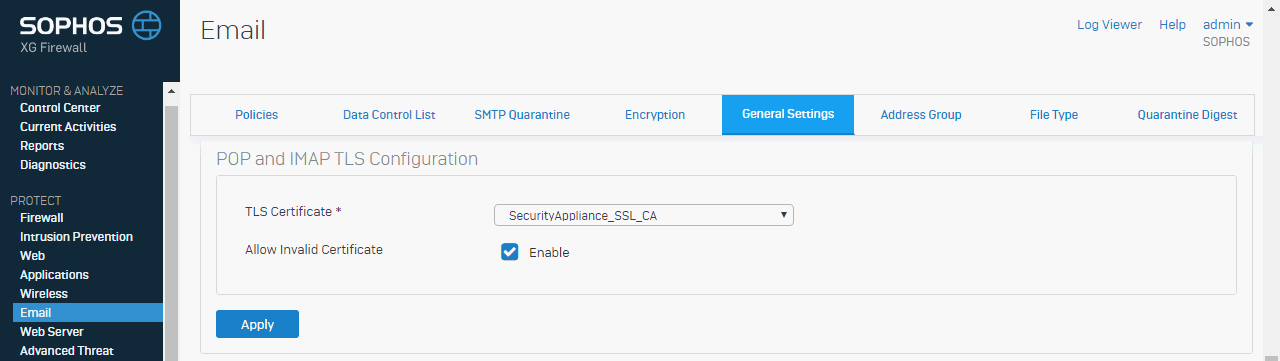Open Quarantine Digest tab
The width and height of the screenshot is (1280, 361).
[x=1187, y=115]
